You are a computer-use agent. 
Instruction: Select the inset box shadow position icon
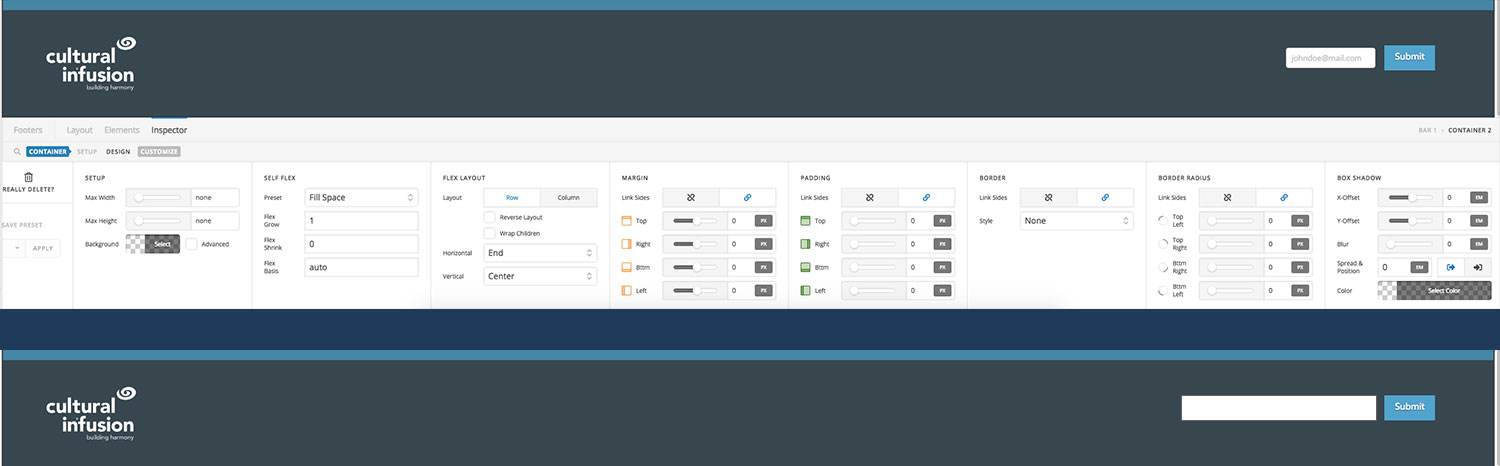(x=1477, y=267)
